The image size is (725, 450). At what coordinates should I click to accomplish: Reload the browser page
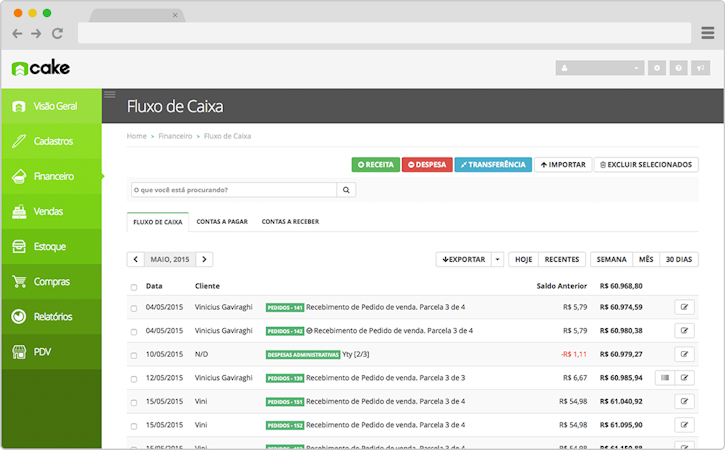pyautogui.click(x=57, y=33)
